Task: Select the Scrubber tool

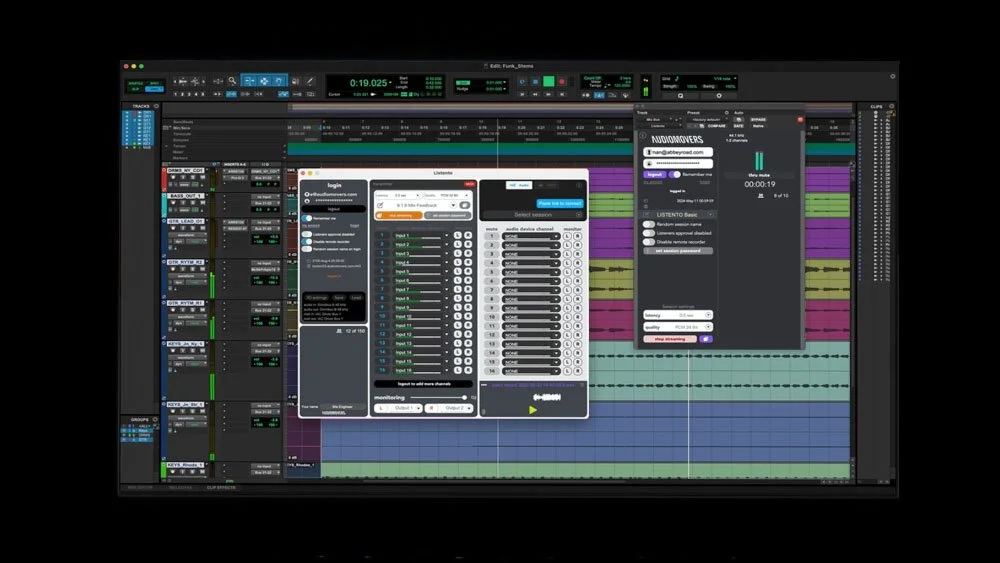Action: pos(295,81)
